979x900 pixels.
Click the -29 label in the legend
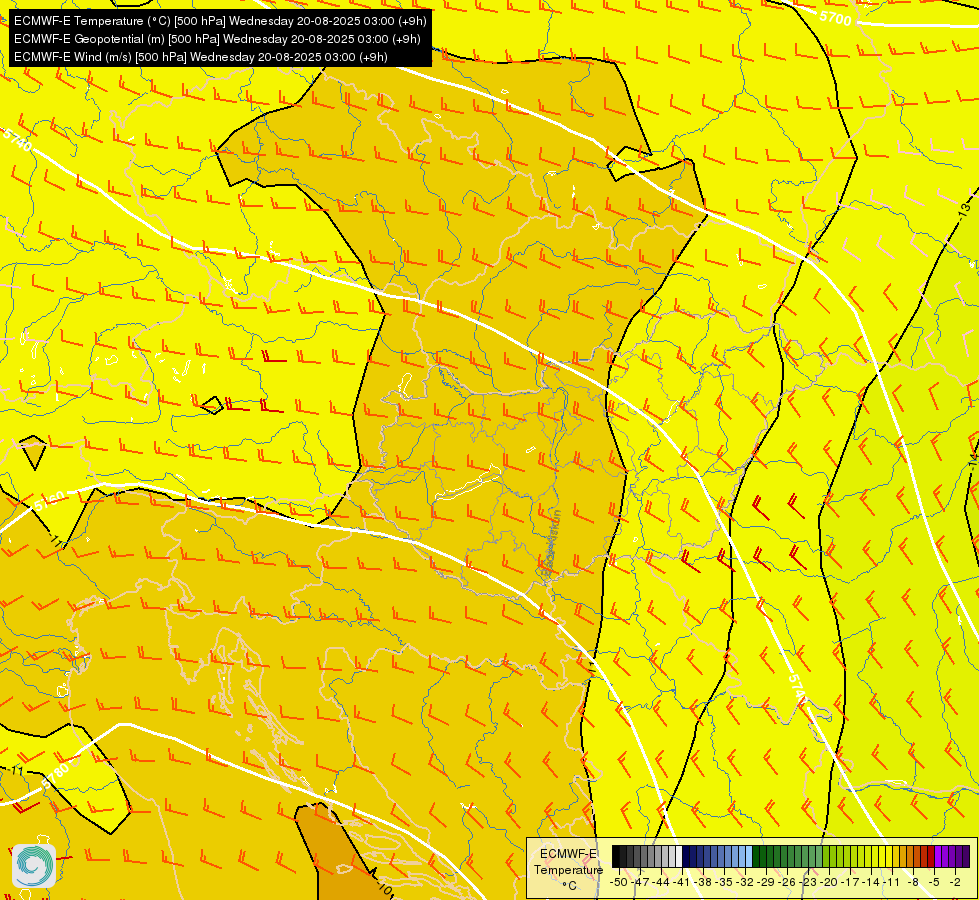[x=766, y=882]
